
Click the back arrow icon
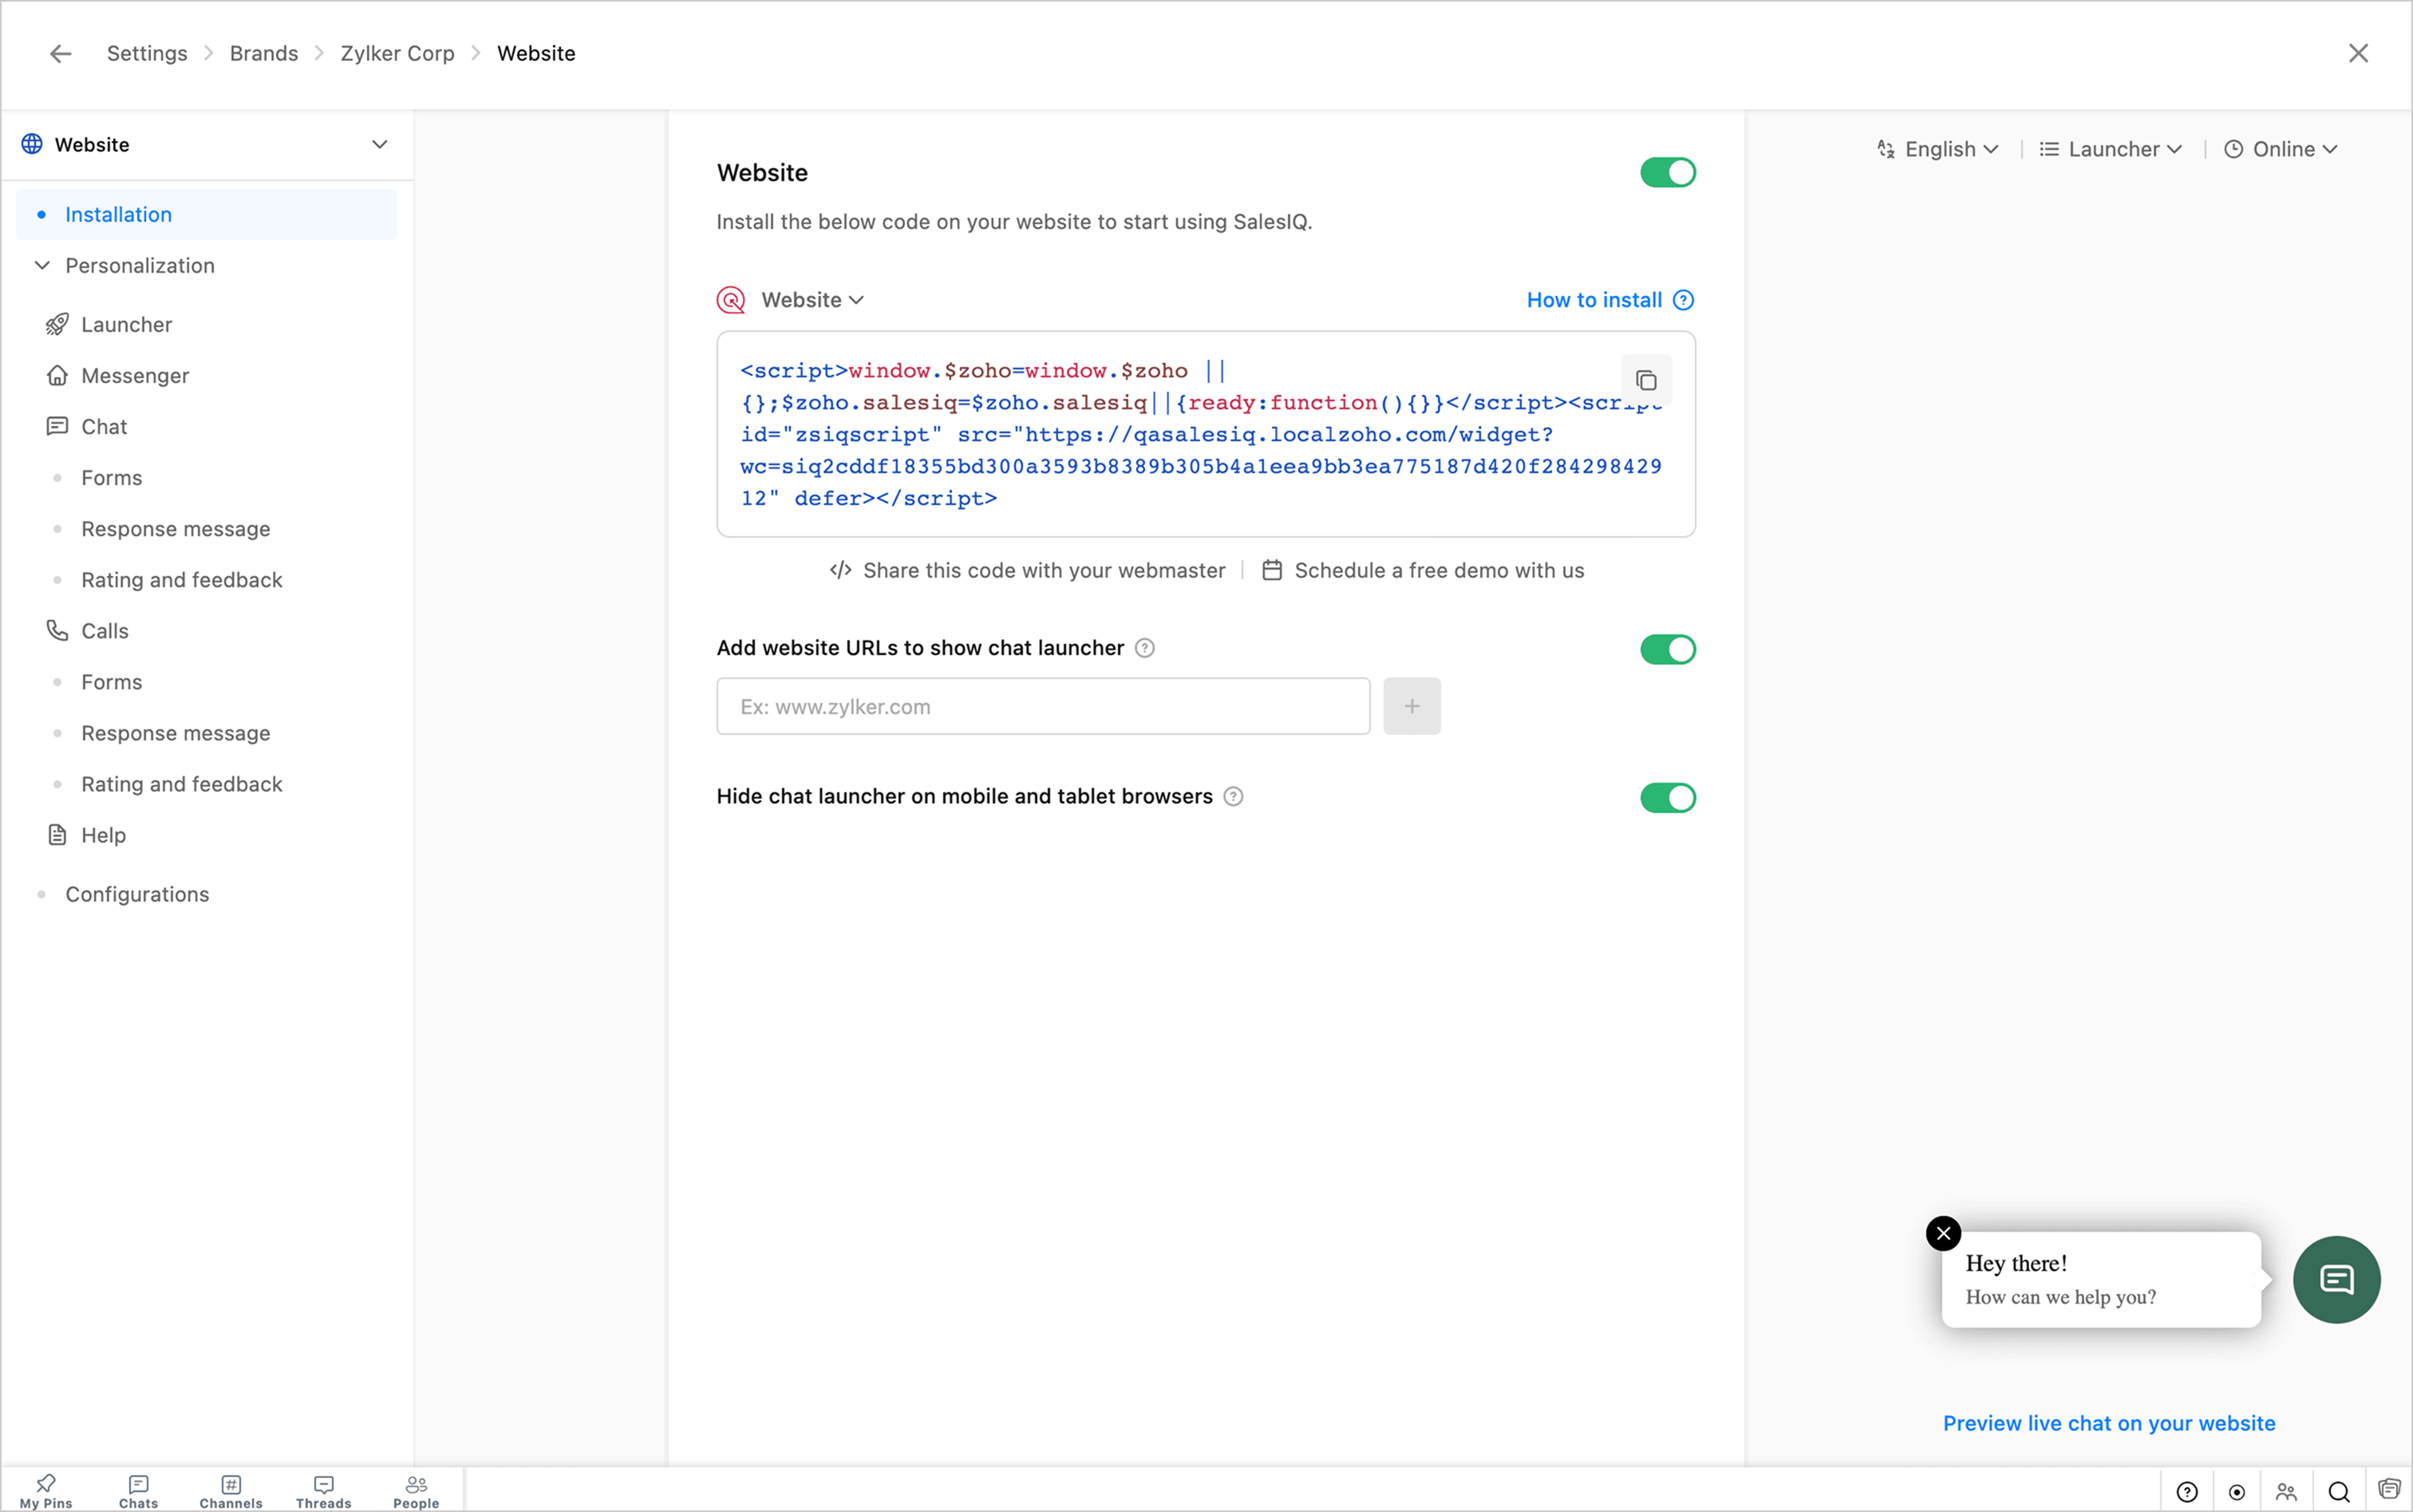tap(61, 54)
